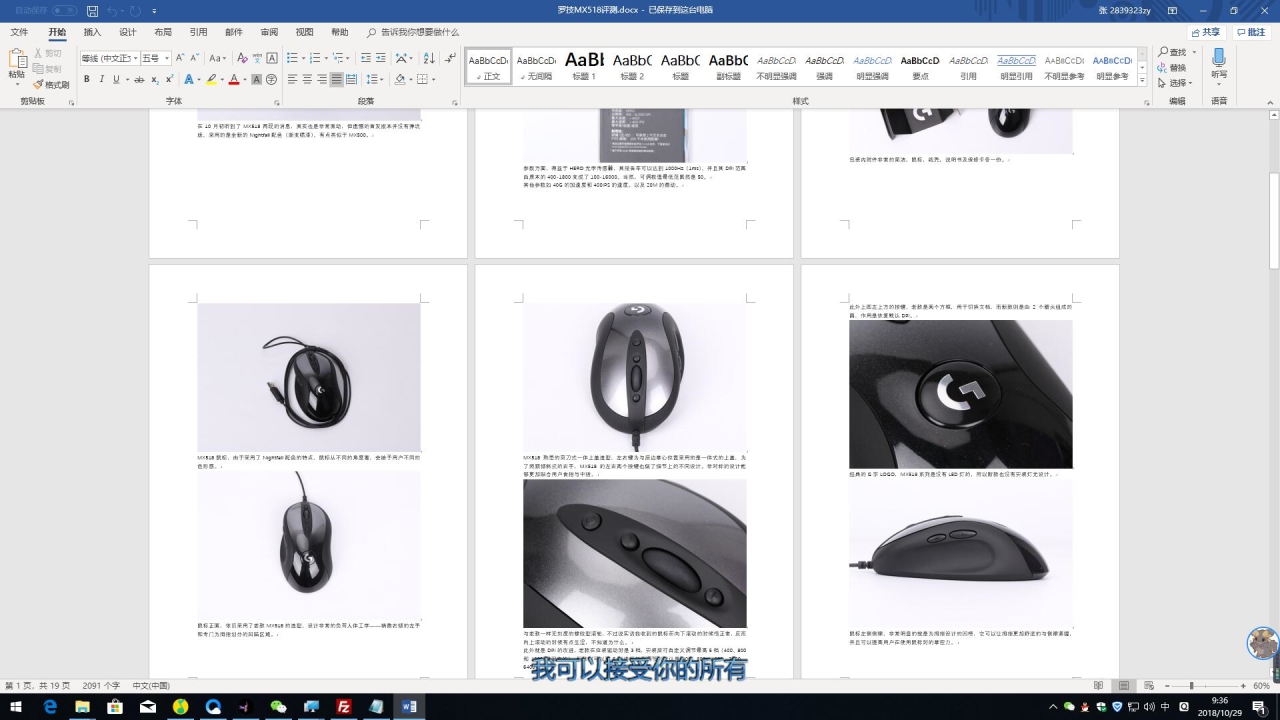Click the 共享 (Share) button
Viewport: 1280px width, 720px height.
pos(1206,32)
